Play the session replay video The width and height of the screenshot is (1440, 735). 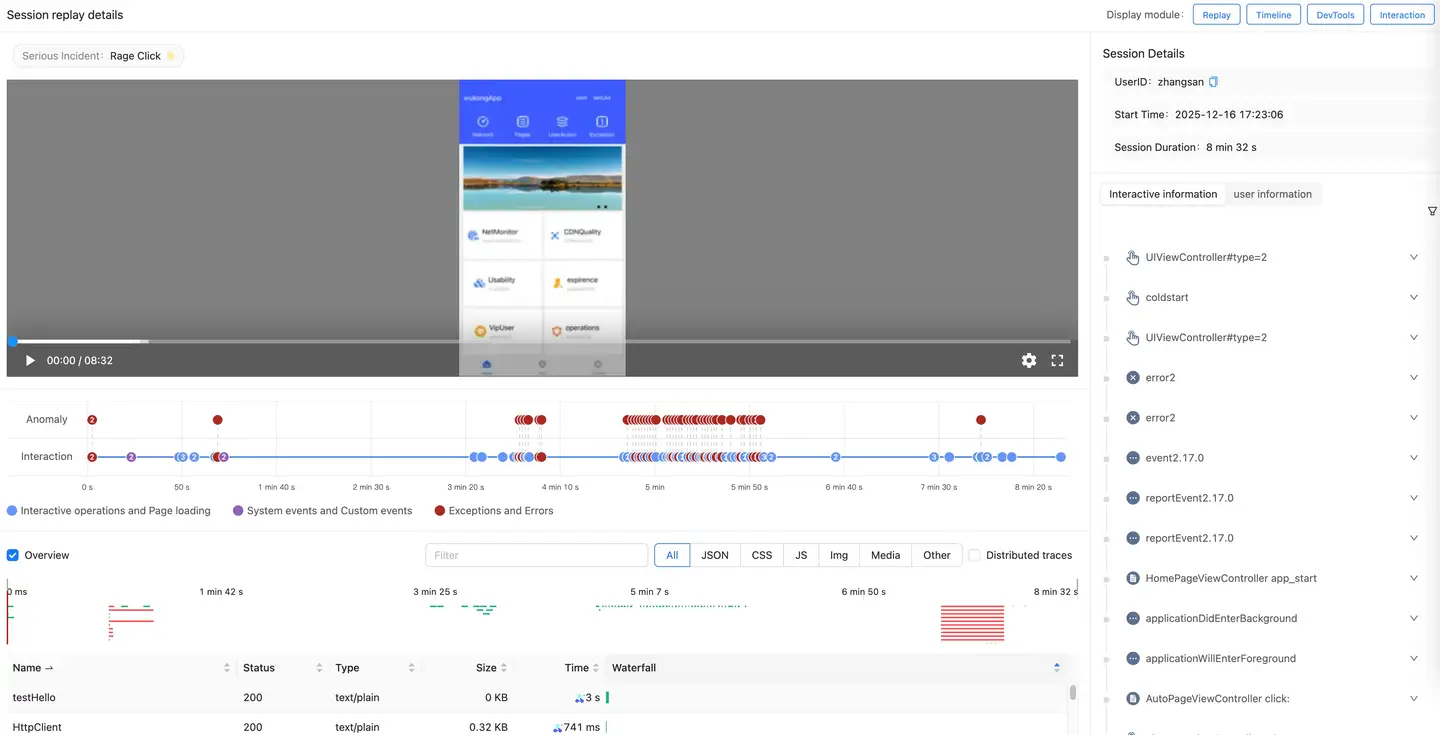30,361
